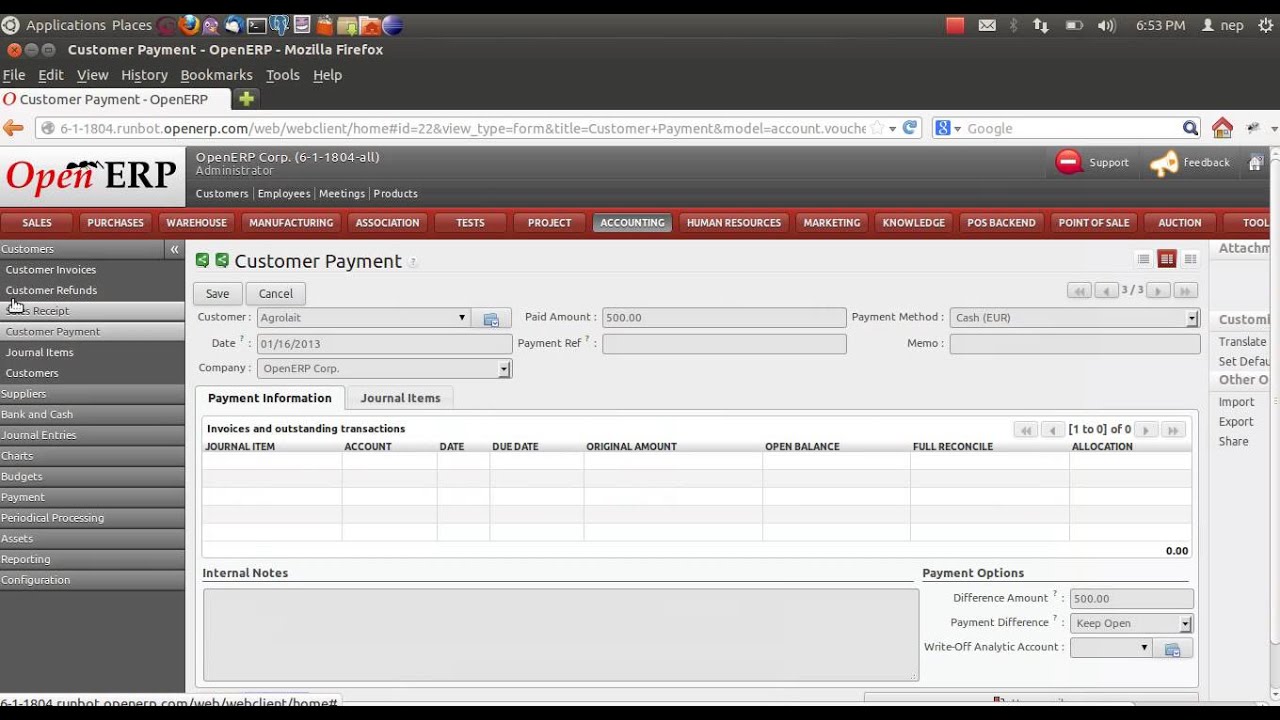Click the Firefox launcher icon in top panel
Viewport: 1280px width, 720px height.
click(x=188, y=25)
